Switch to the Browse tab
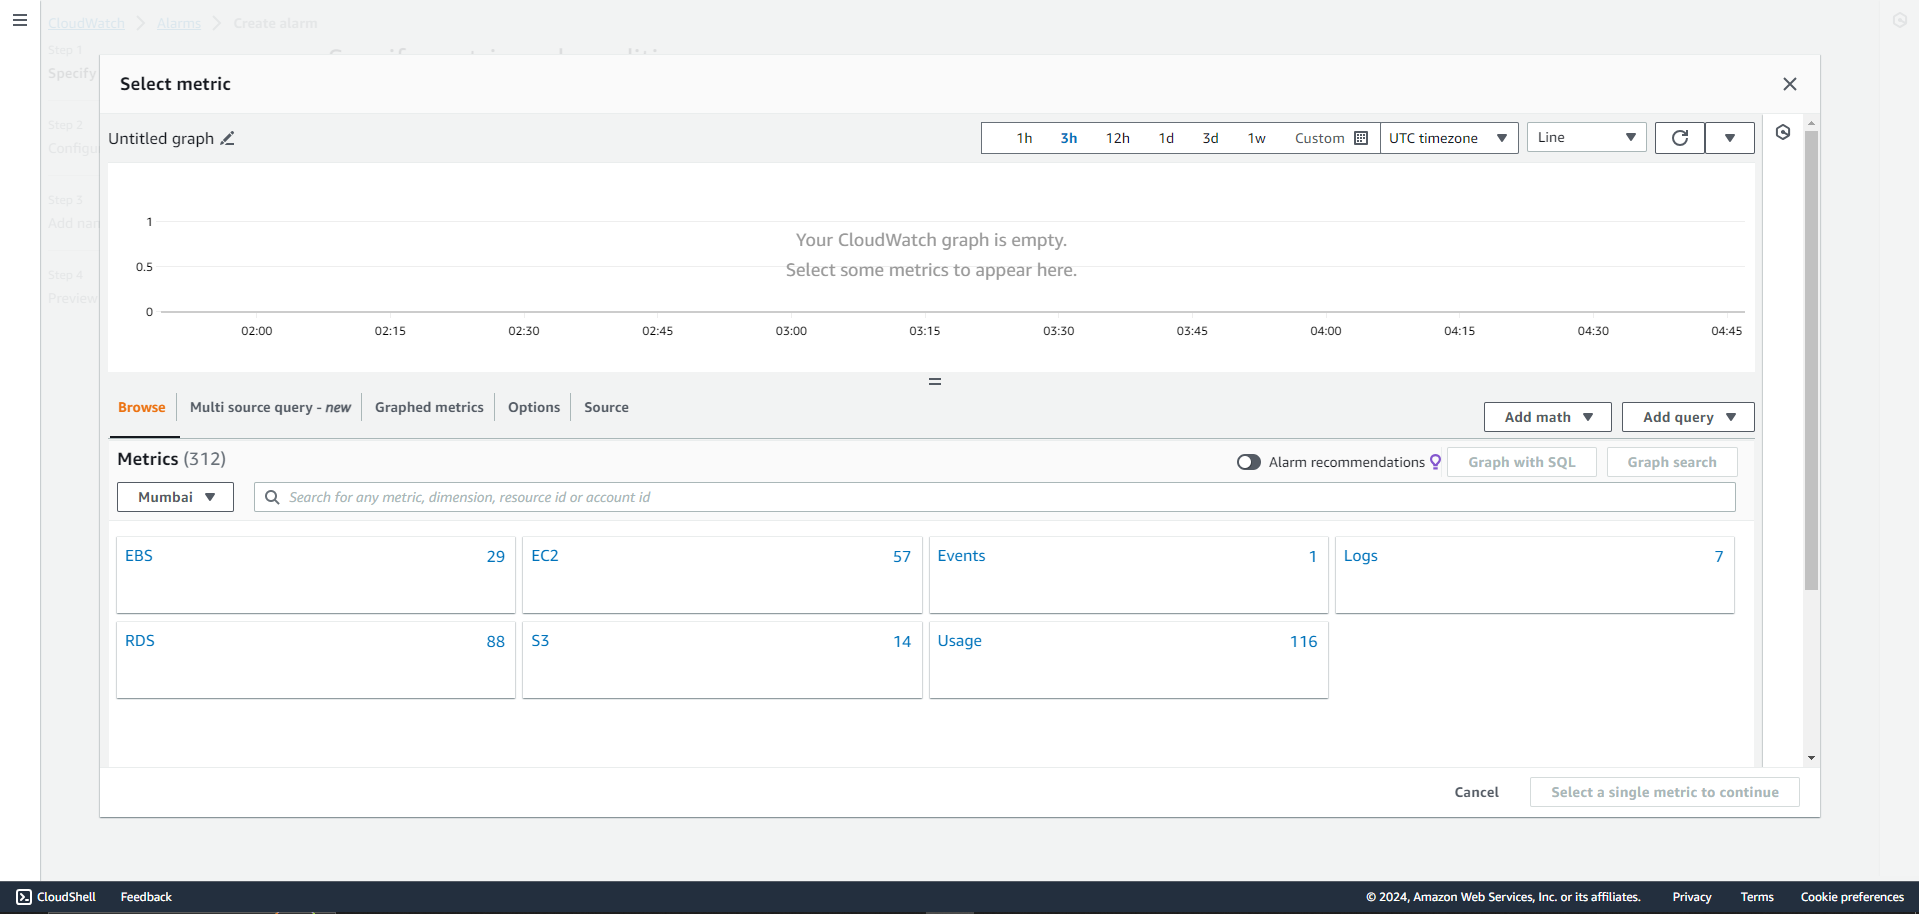Screen dimensions: 1919x914 (142, 407)
